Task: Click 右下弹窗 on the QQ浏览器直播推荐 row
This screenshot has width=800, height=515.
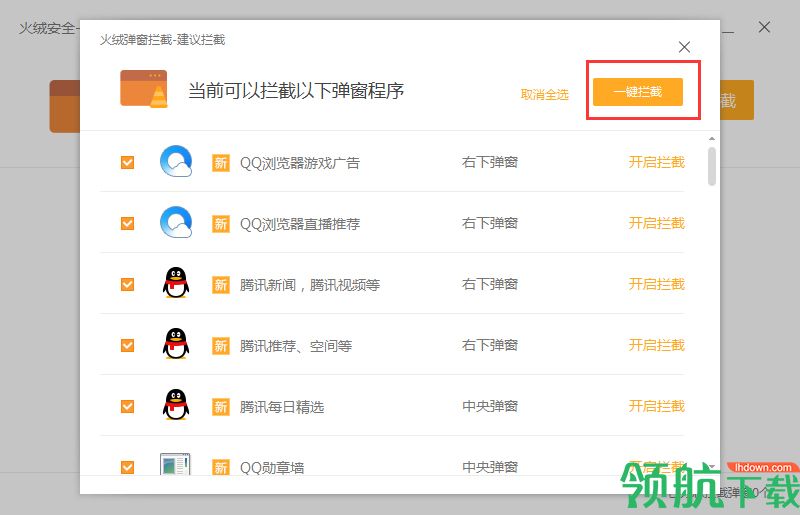Action: click(490, 223)
